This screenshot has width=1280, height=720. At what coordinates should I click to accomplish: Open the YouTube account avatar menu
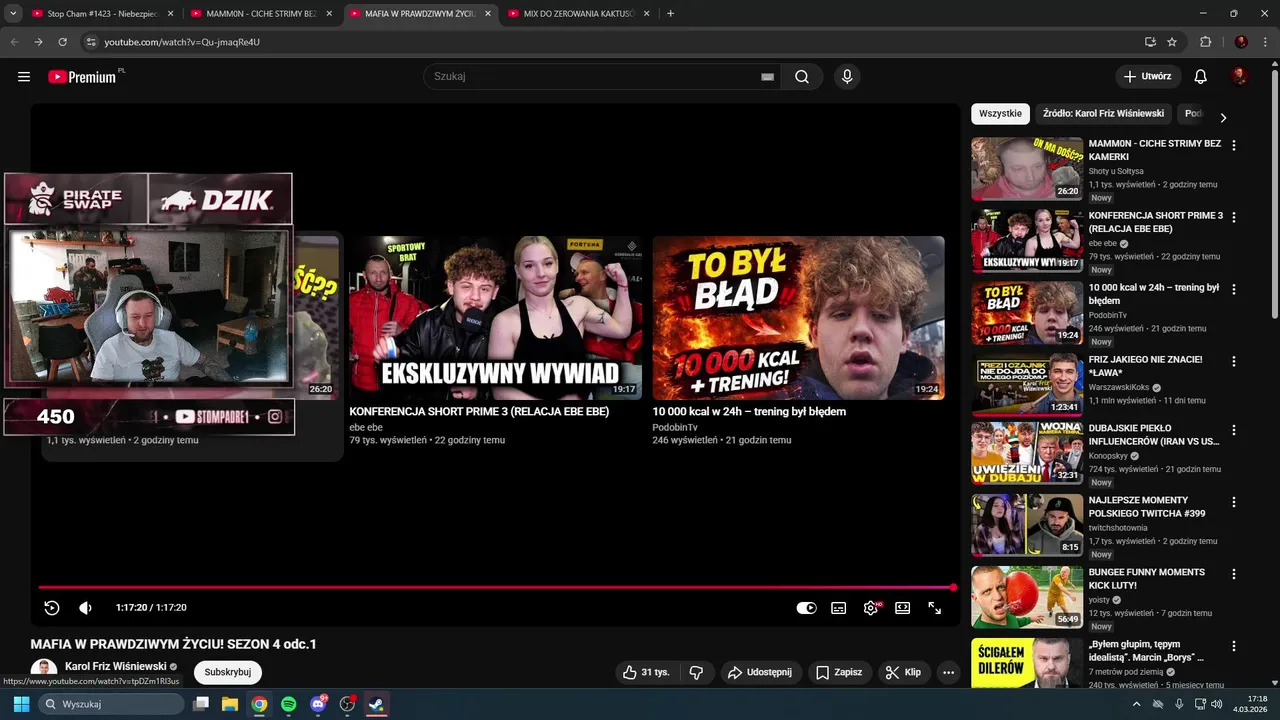[x=1240, y=77]
